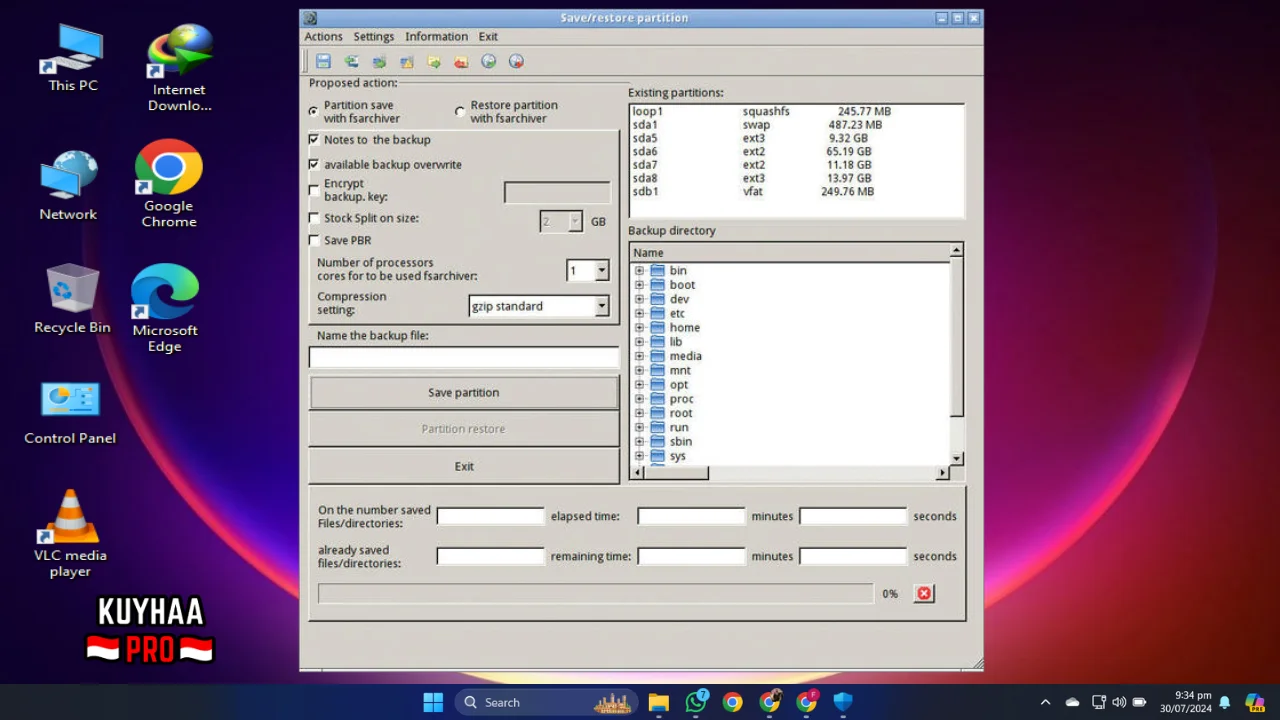Viewport: 1280px width, 720px height.
Task: Click the yellow folder with red arrow icon
Action: [x=461, y=61]
